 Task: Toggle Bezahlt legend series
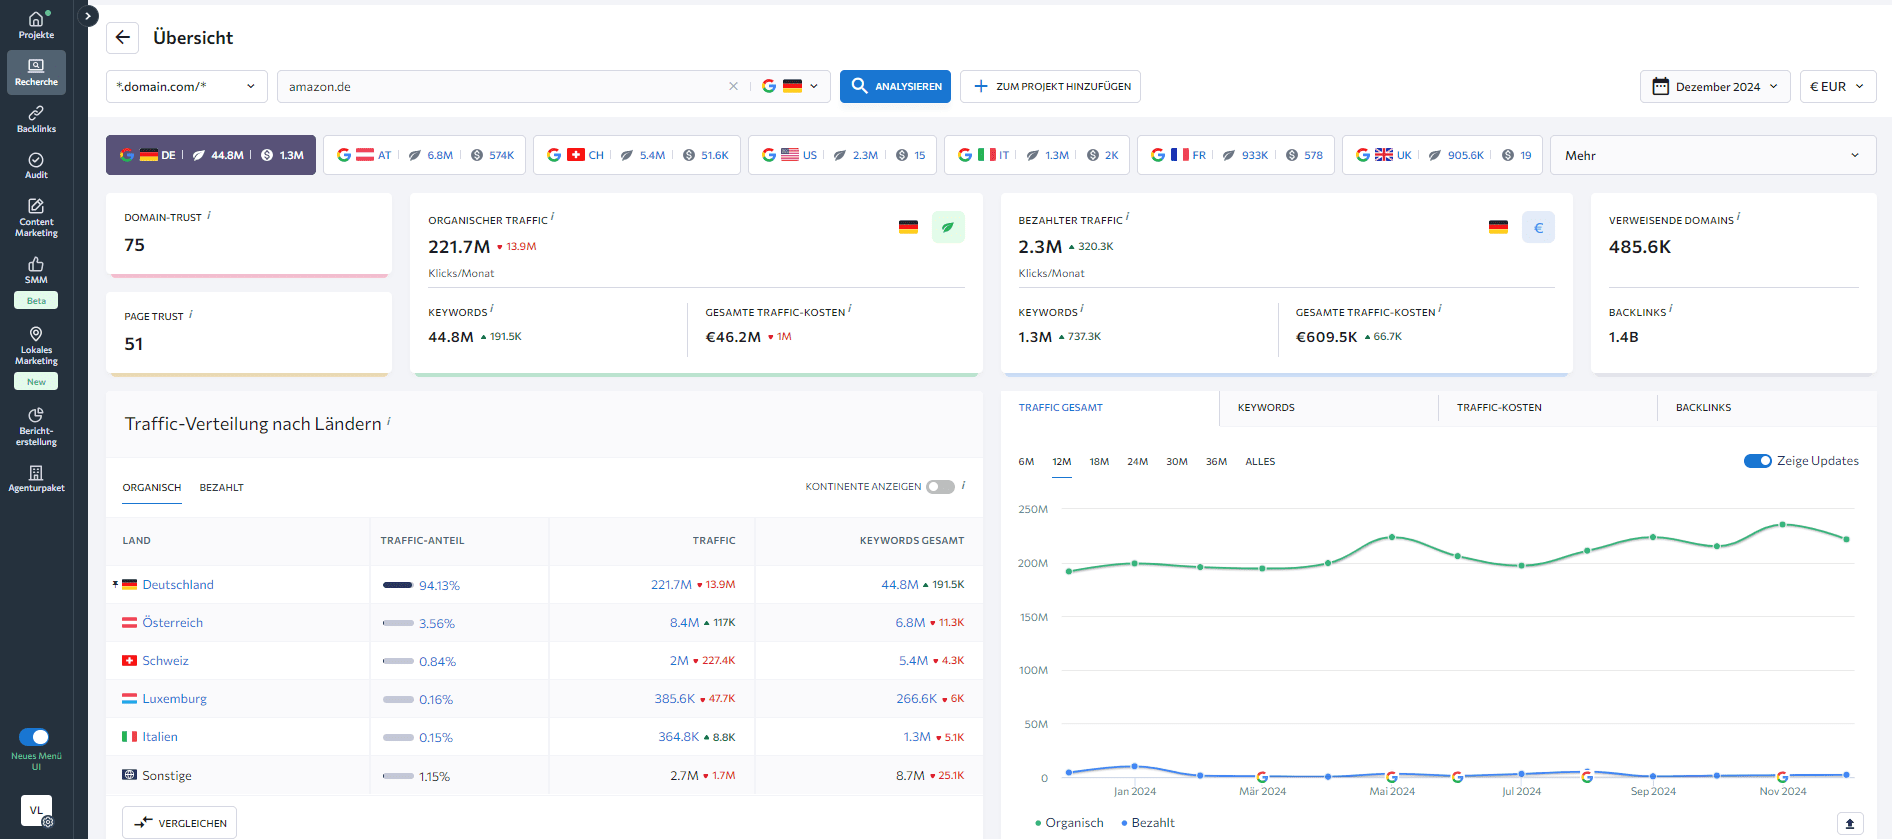(x=1147, y=823)
